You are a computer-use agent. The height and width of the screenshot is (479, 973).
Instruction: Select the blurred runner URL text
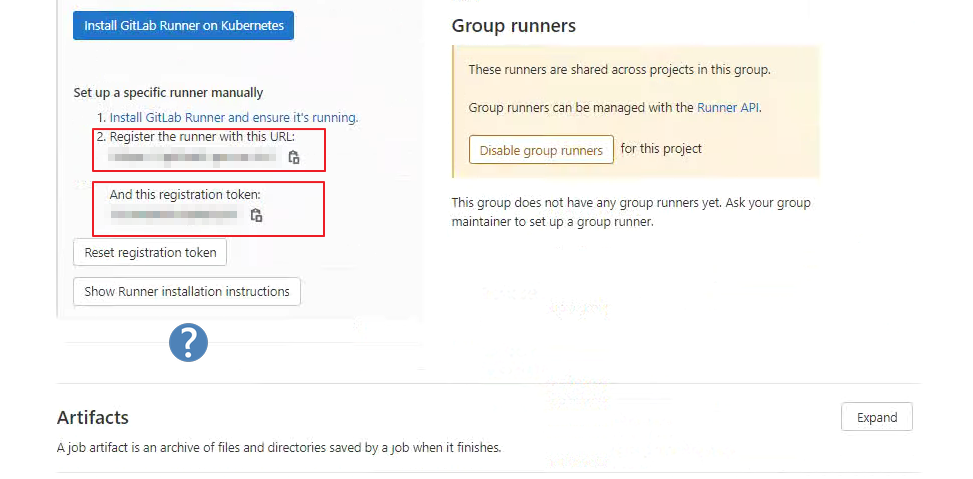[193, 156]
